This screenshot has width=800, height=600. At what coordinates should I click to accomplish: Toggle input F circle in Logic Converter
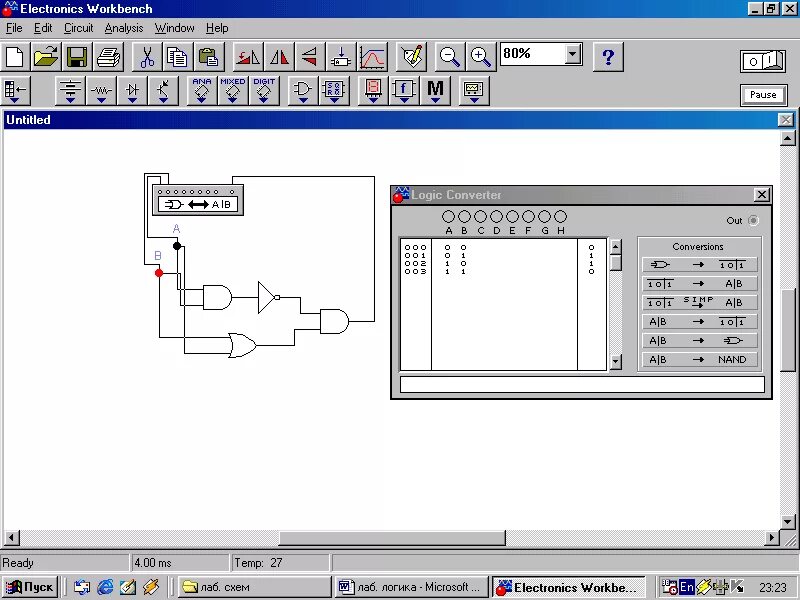(x=528, y=217)
